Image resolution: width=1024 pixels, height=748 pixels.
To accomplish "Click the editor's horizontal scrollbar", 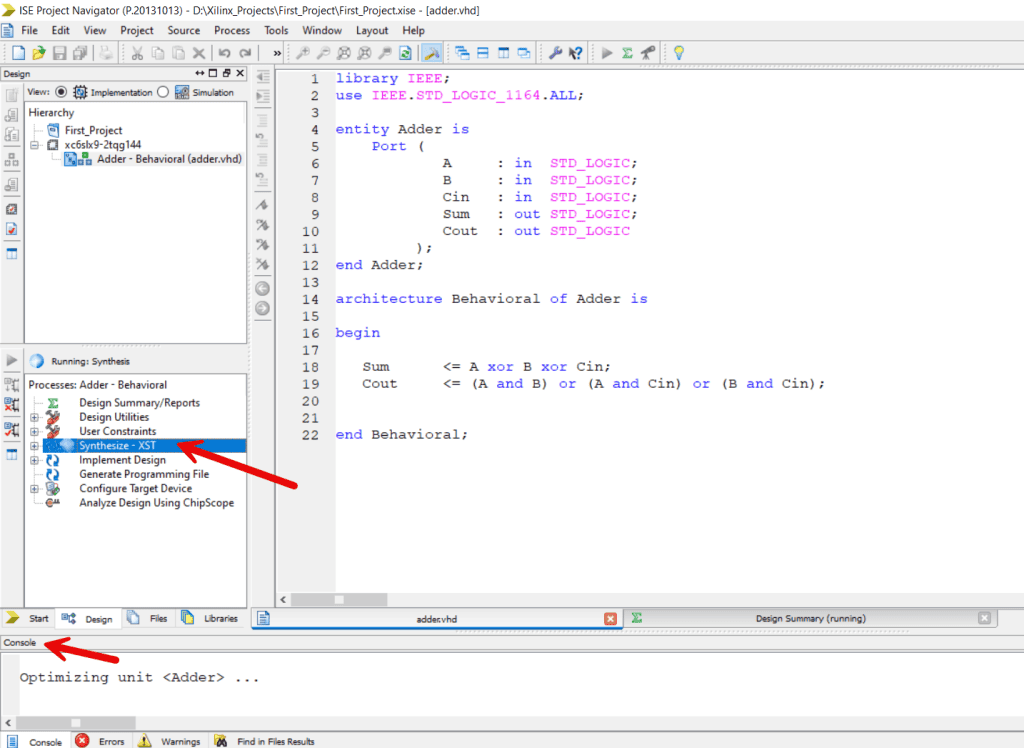I will [340, 600].
